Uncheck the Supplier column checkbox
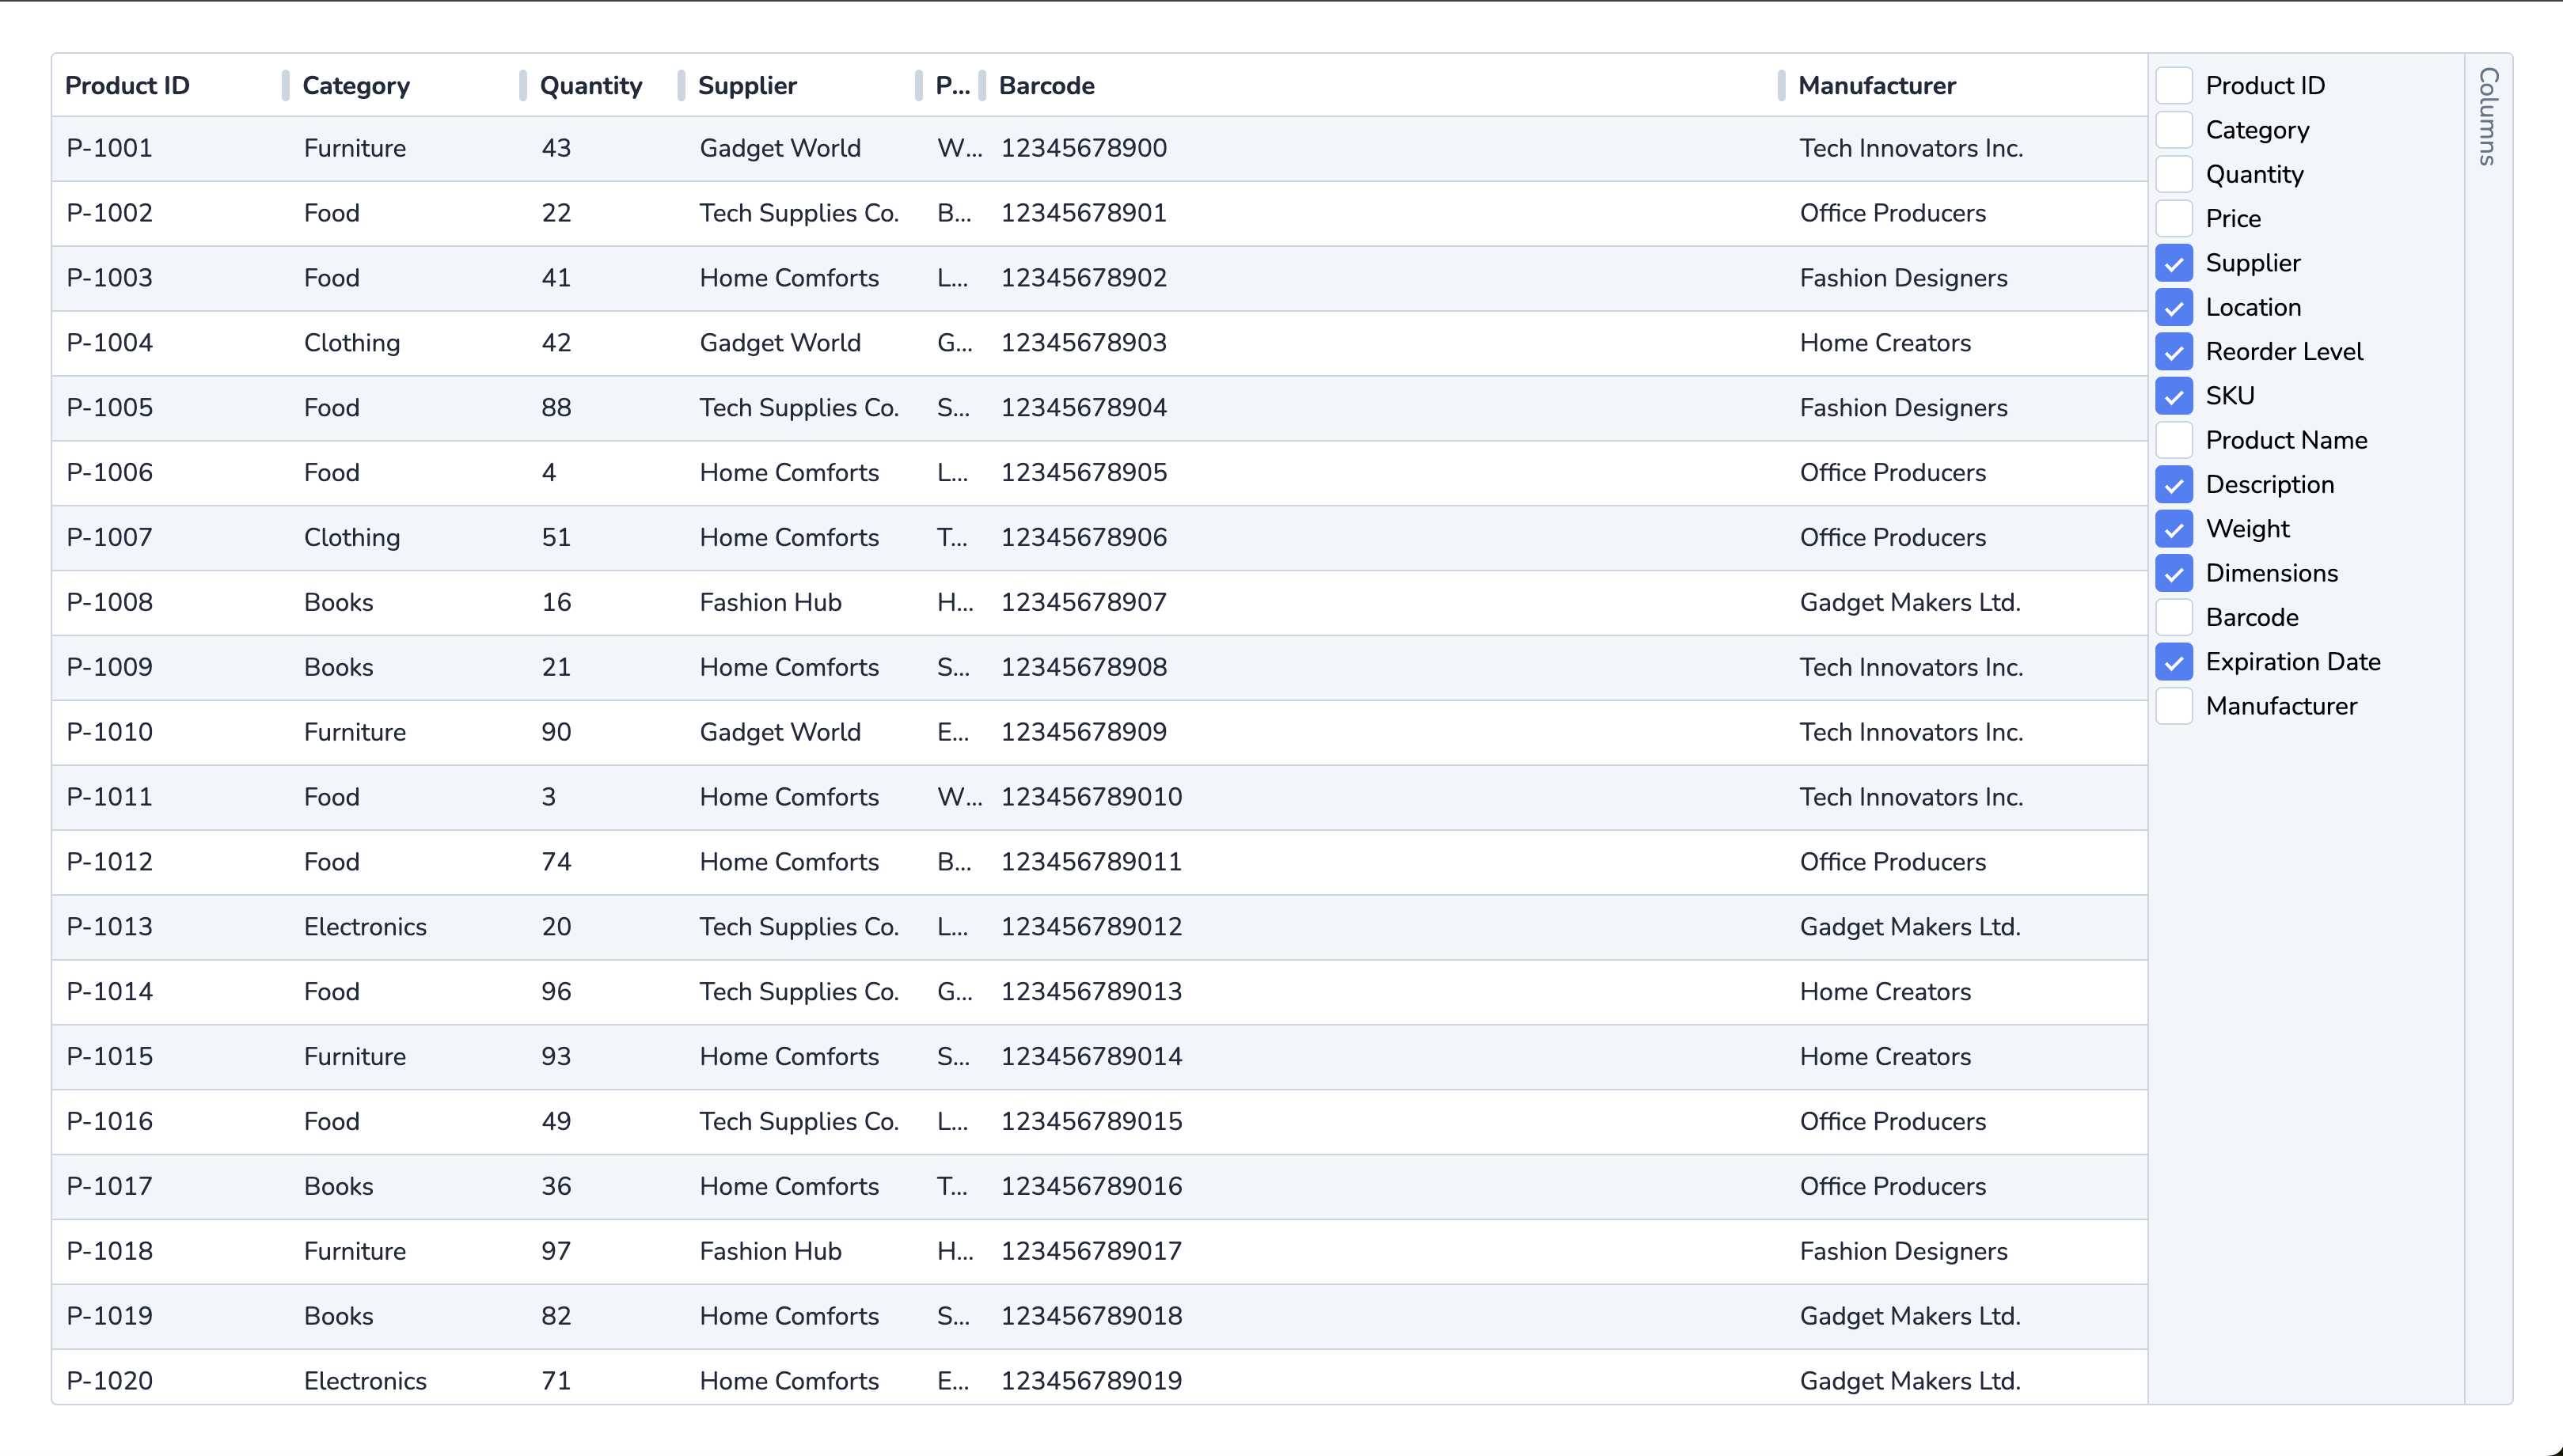This screenshot has height=1456, width=2563. pos(2173,263)
